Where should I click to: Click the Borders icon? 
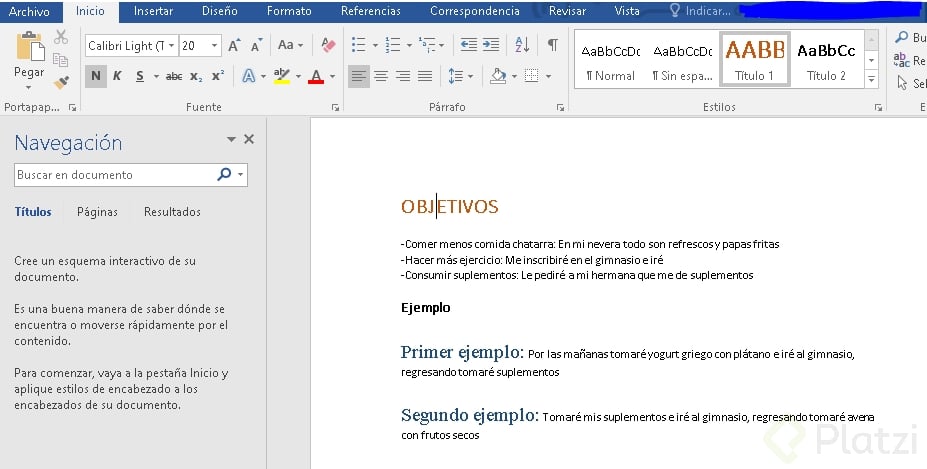coord(531,76)
